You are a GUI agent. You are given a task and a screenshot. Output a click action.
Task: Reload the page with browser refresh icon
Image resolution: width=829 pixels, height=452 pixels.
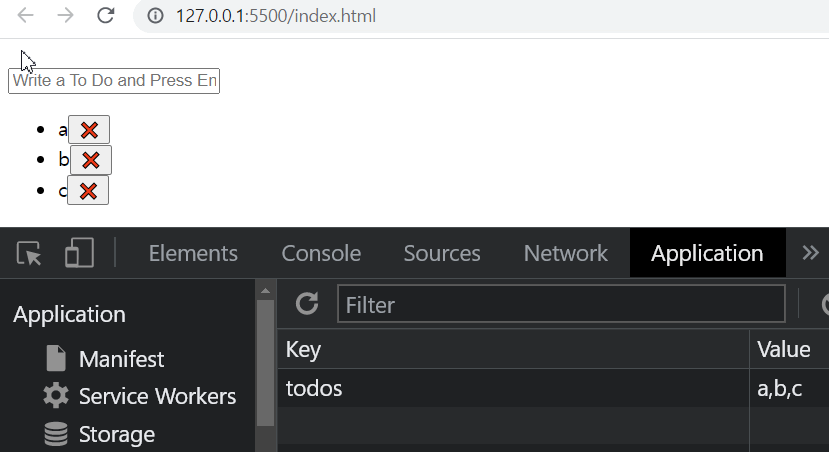106,15
